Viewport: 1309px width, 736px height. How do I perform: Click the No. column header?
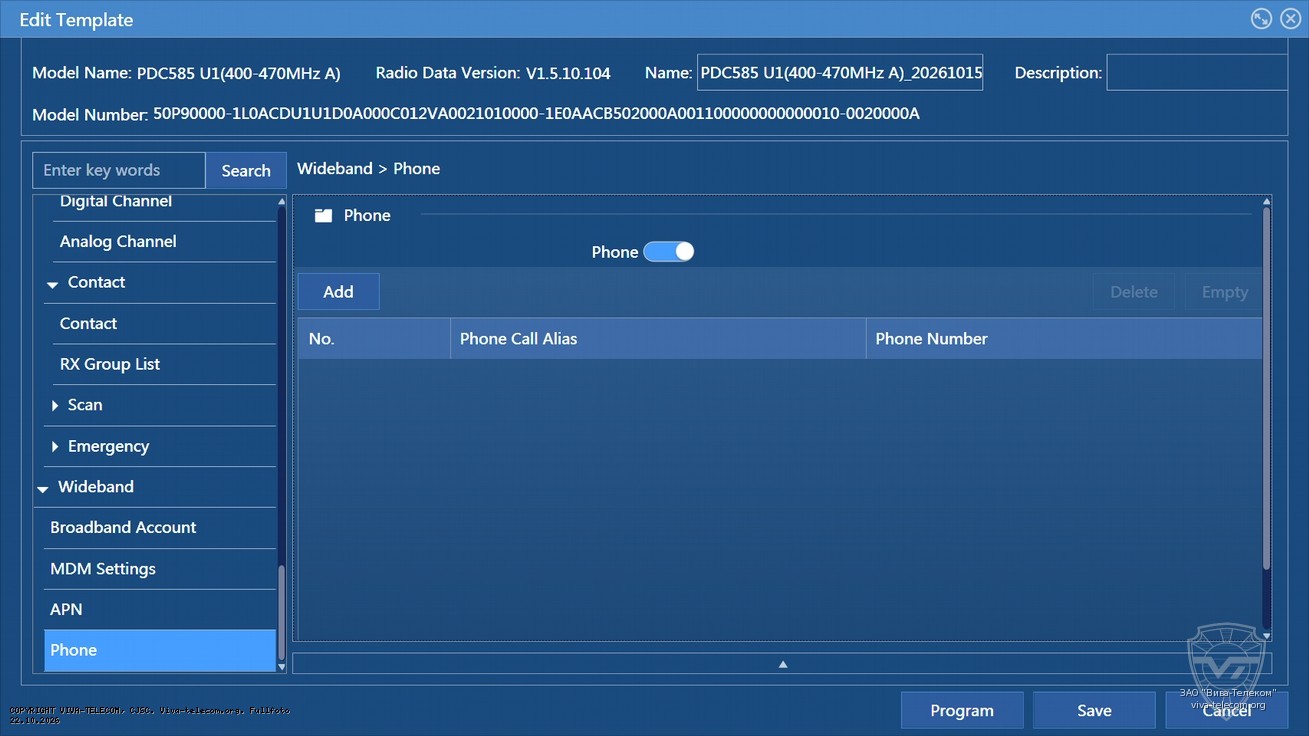374,339
